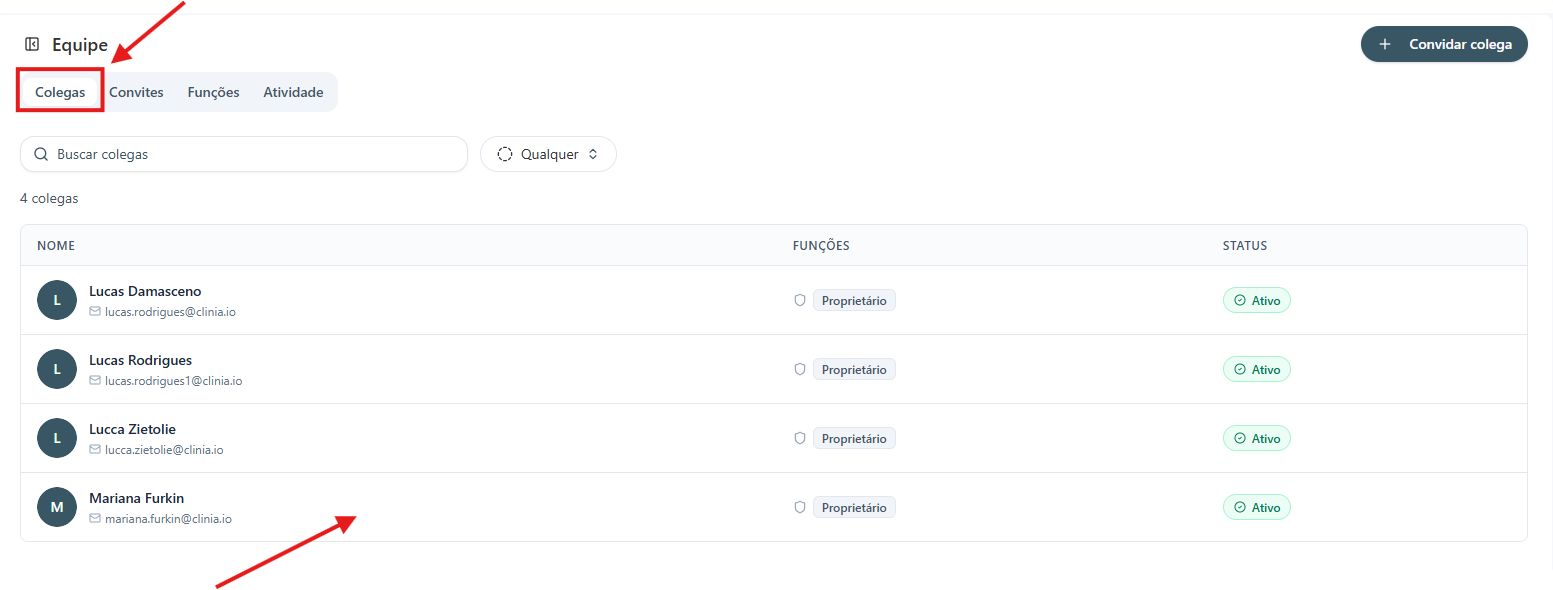
Task: Click Proprietário badge for Lucas Damasceno
Action: 854,300
